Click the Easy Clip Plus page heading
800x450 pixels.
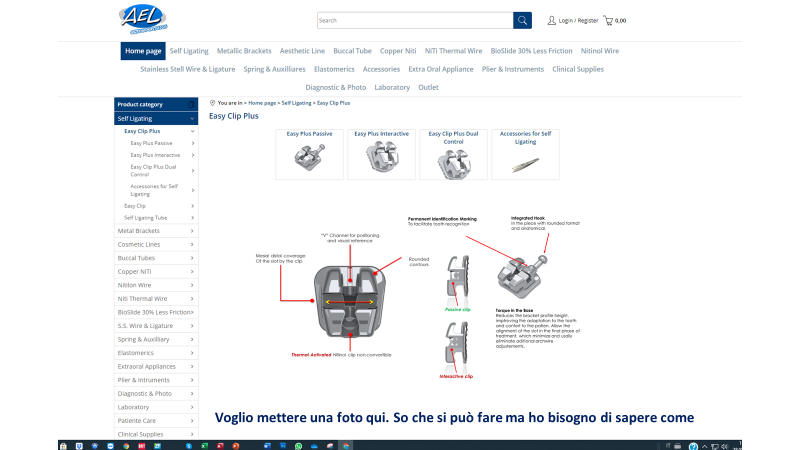tap(234, 116)
